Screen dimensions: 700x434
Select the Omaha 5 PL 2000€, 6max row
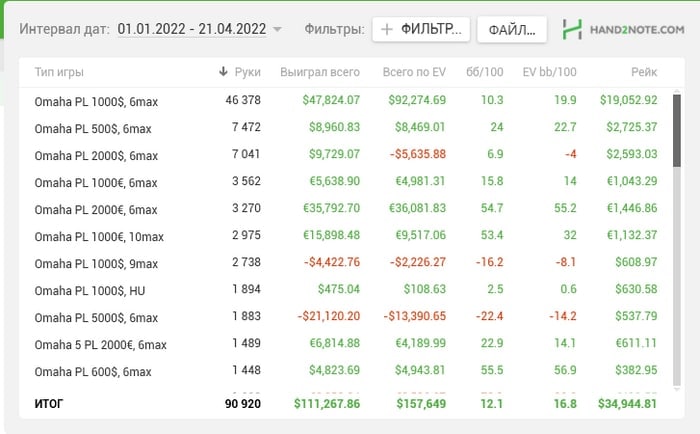tap(100, 344)
